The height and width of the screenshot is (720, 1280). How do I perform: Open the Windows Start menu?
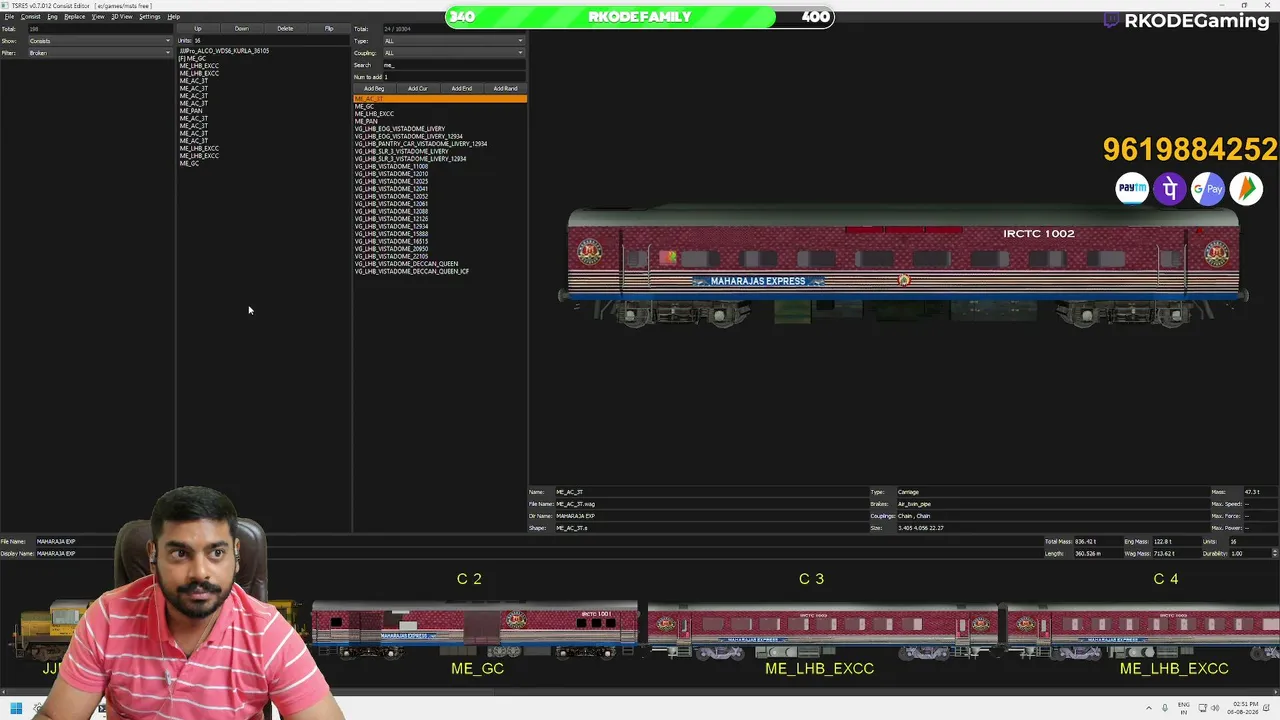(16, 709)
